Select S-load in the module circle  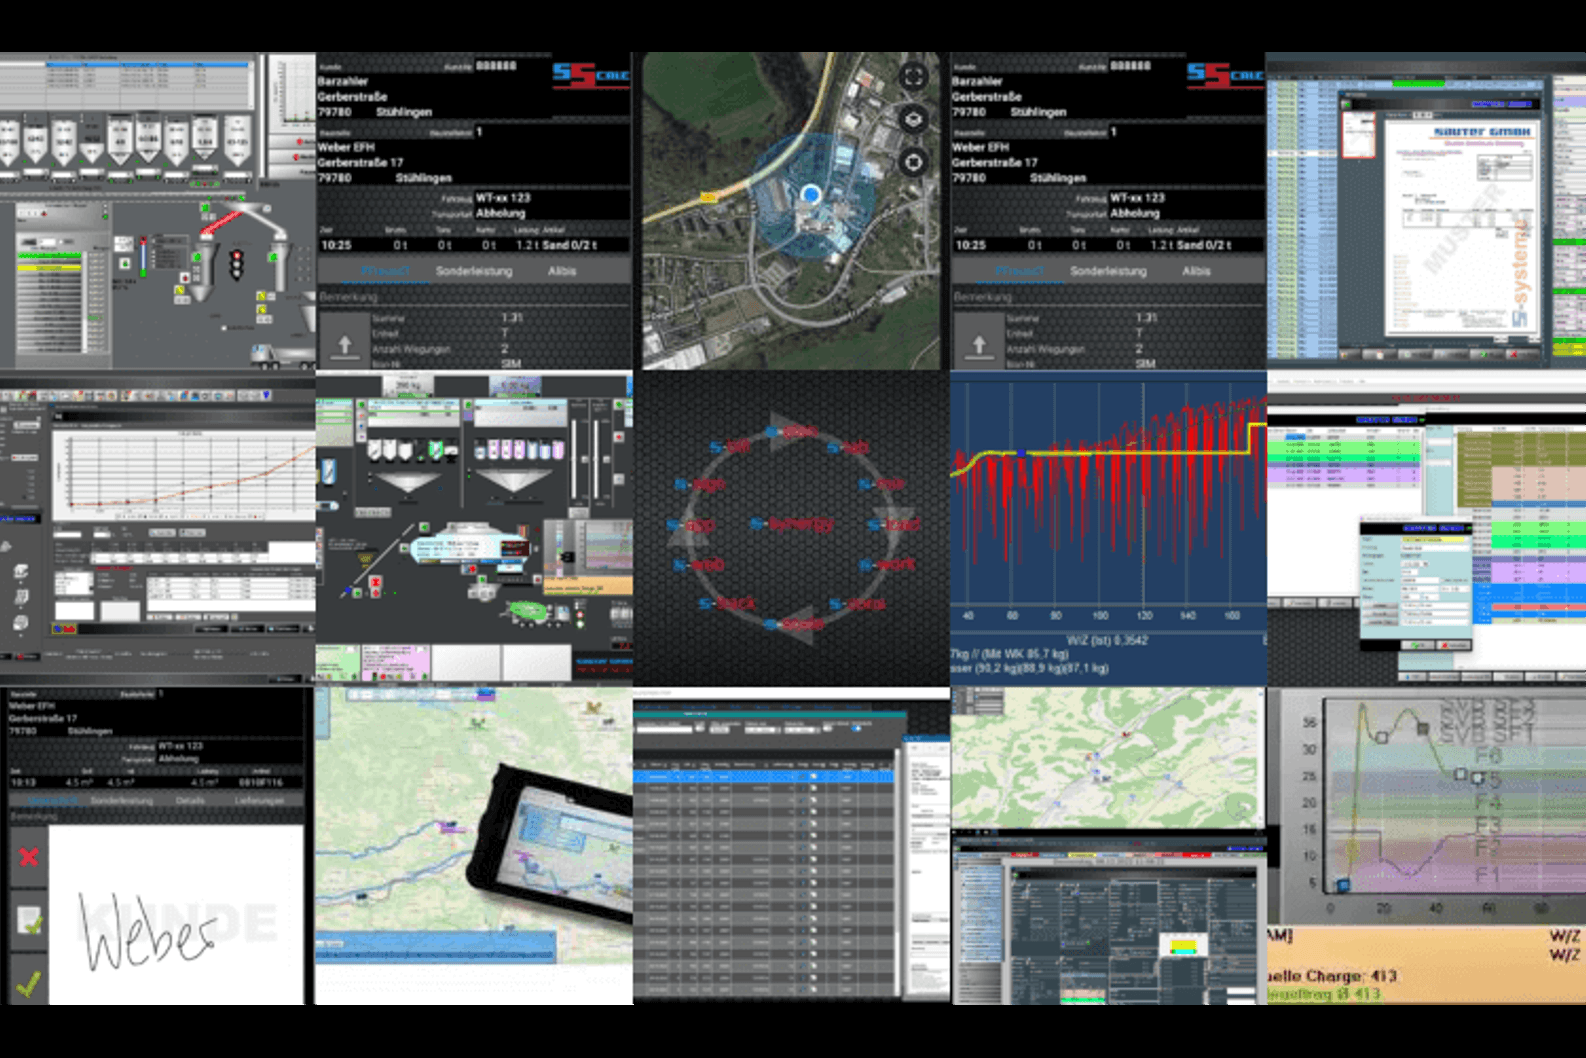coord(894,524)
